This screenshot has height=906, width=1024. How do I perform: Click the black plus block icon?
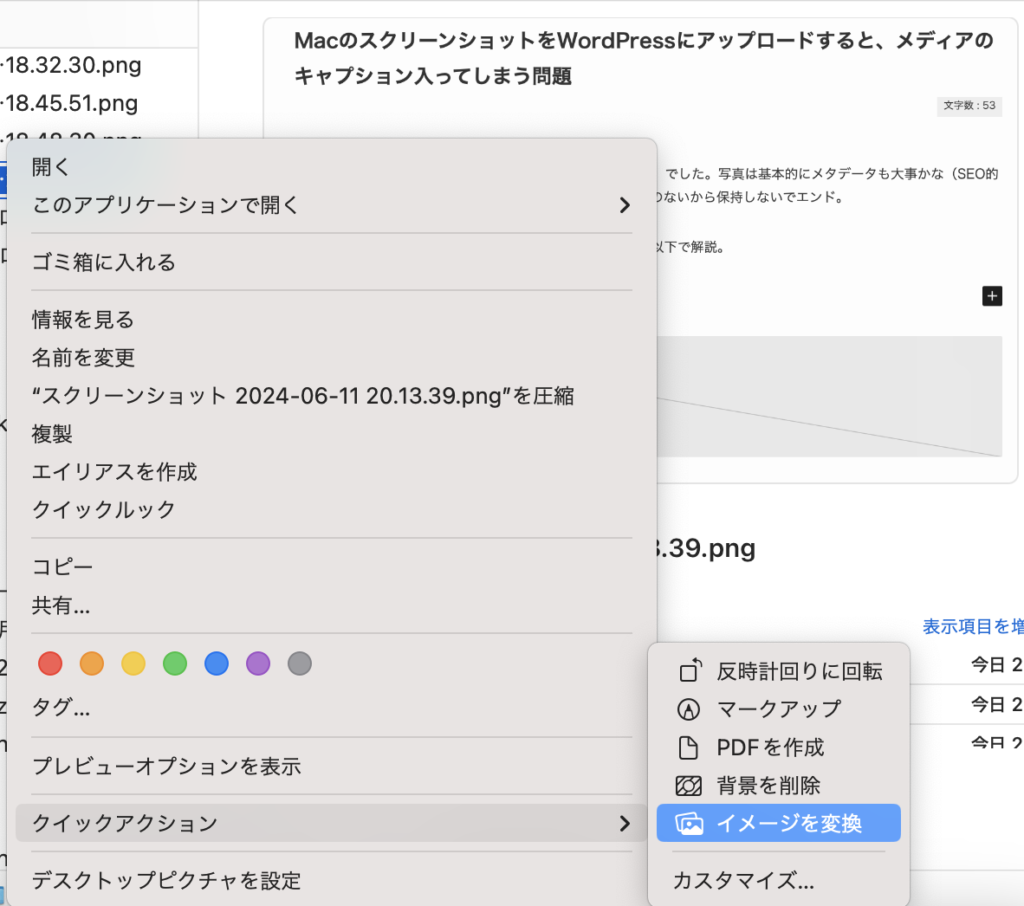pyautogui.click(x=991, y=296)
